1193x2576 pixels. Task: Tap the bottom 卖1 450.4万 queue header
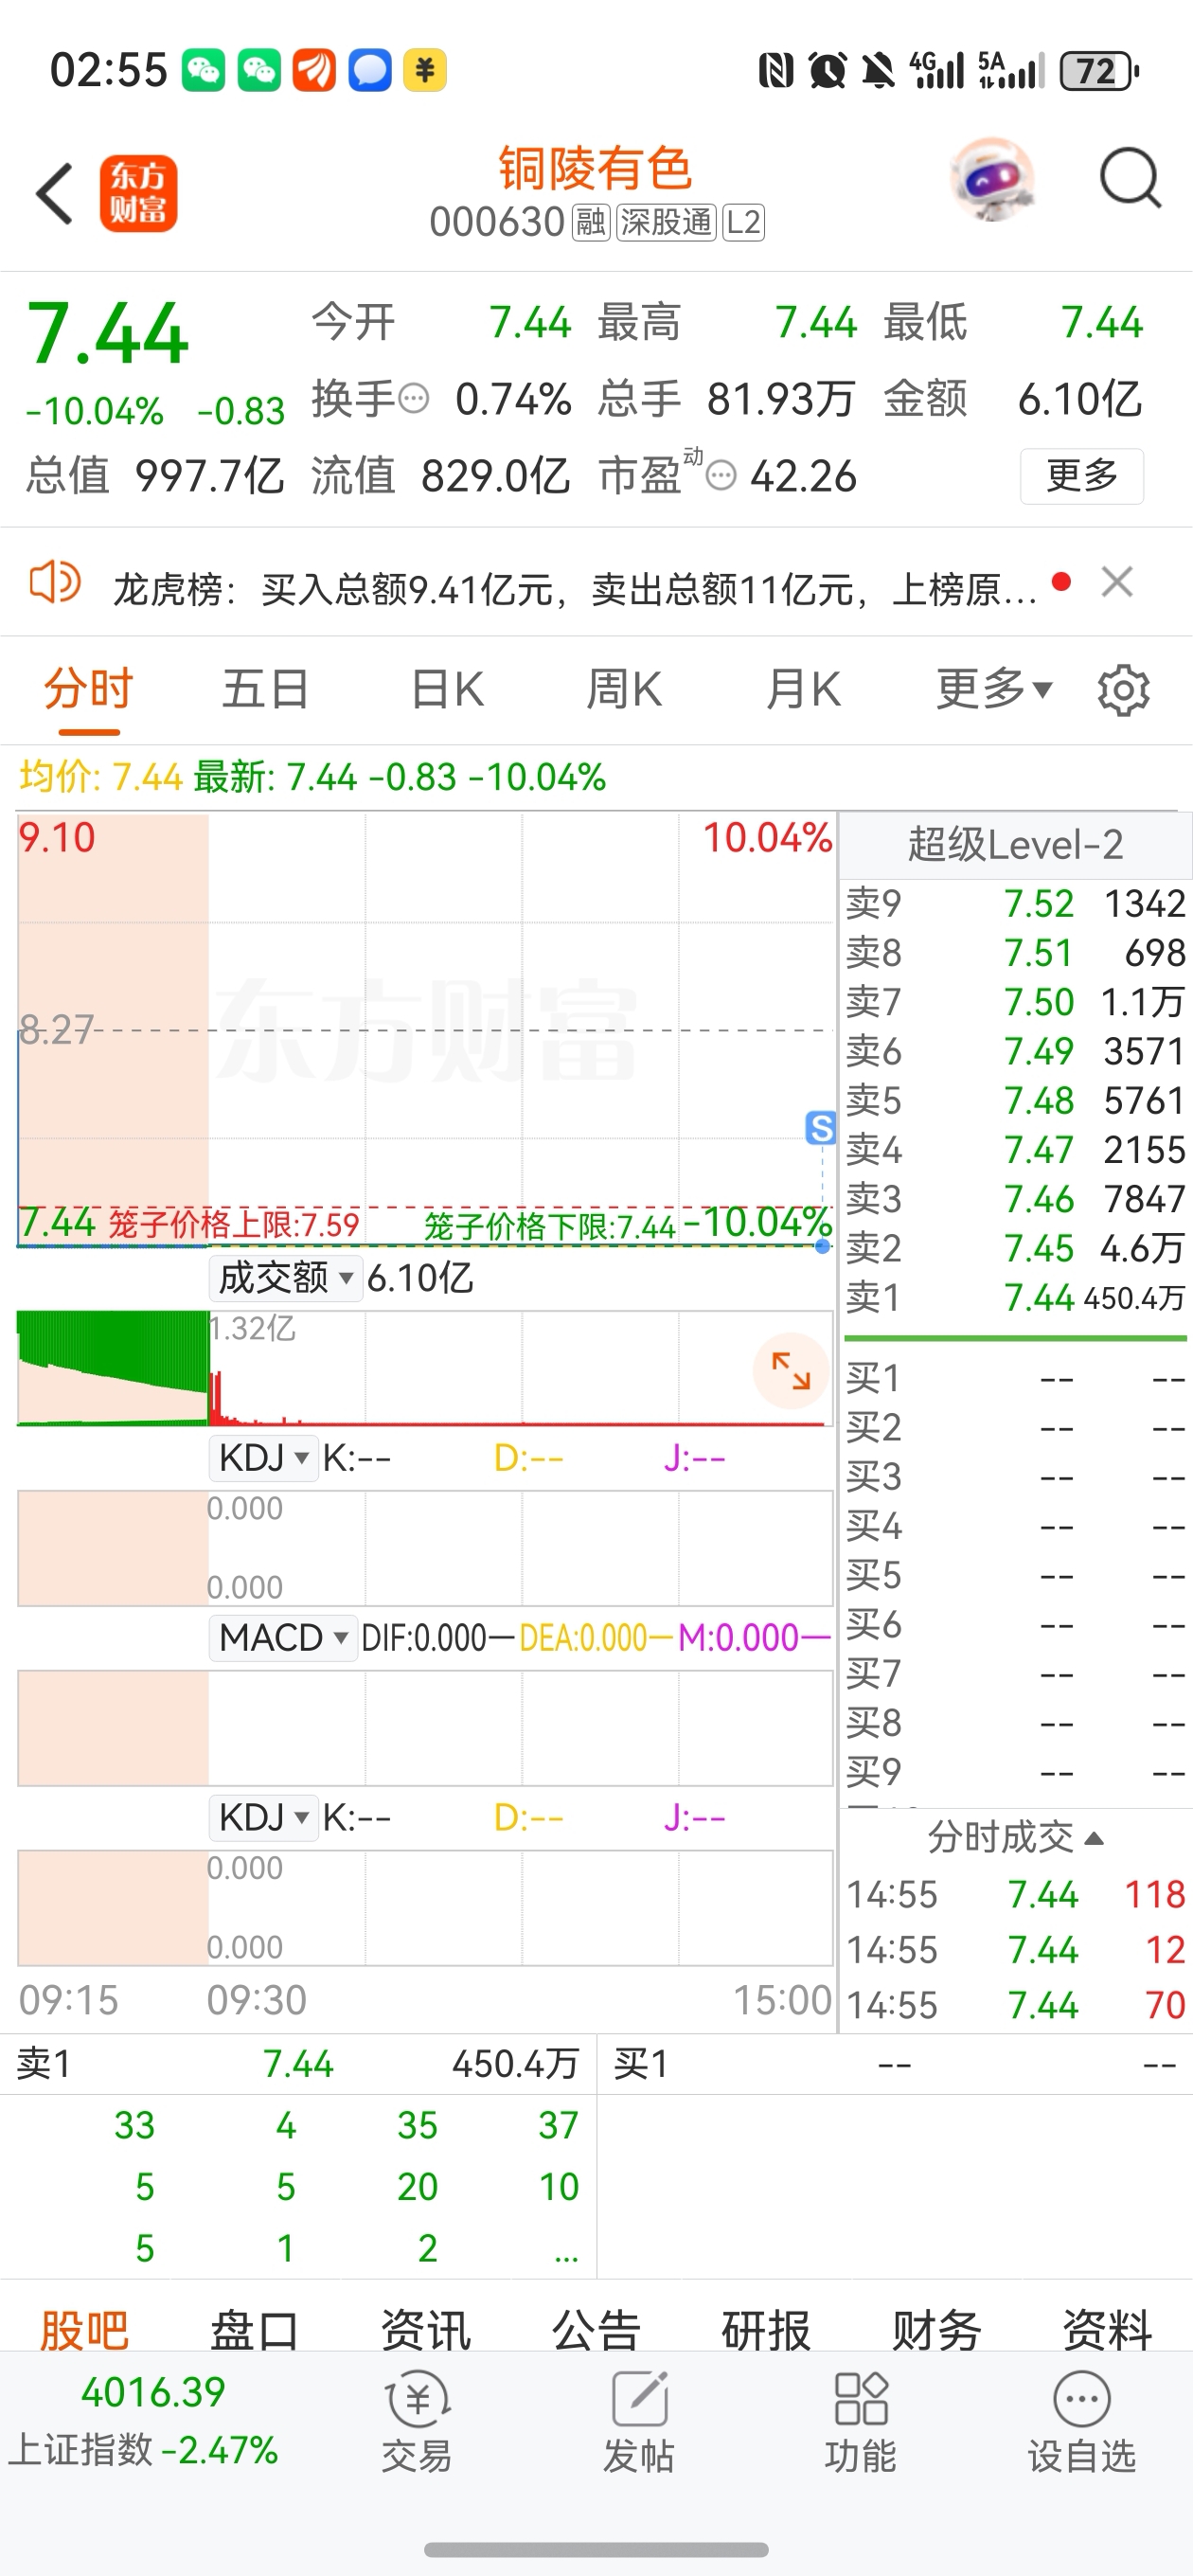click(x=298, y=2064)
